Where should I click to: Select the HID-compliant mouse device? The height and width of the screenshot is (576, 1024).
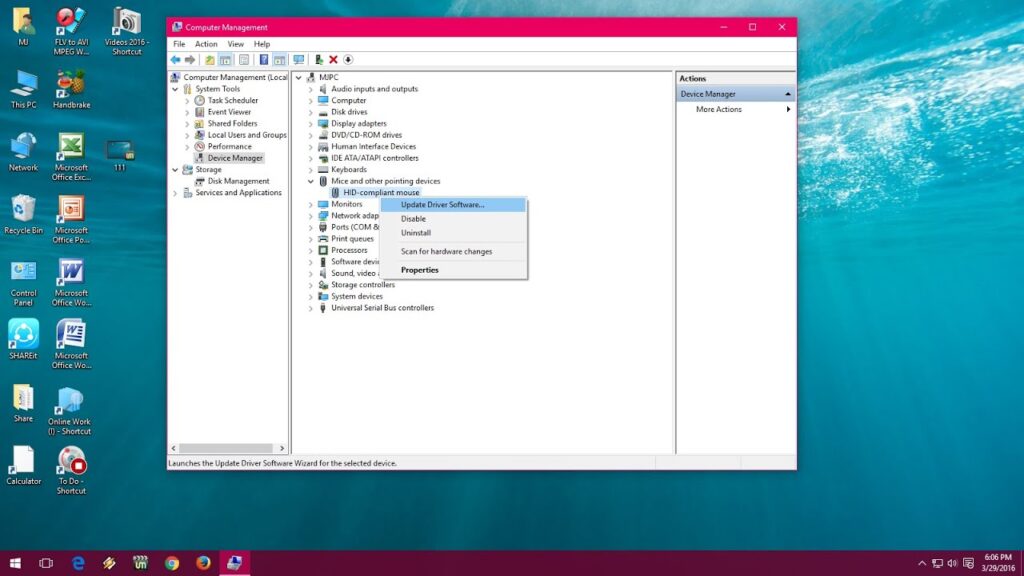381,193
